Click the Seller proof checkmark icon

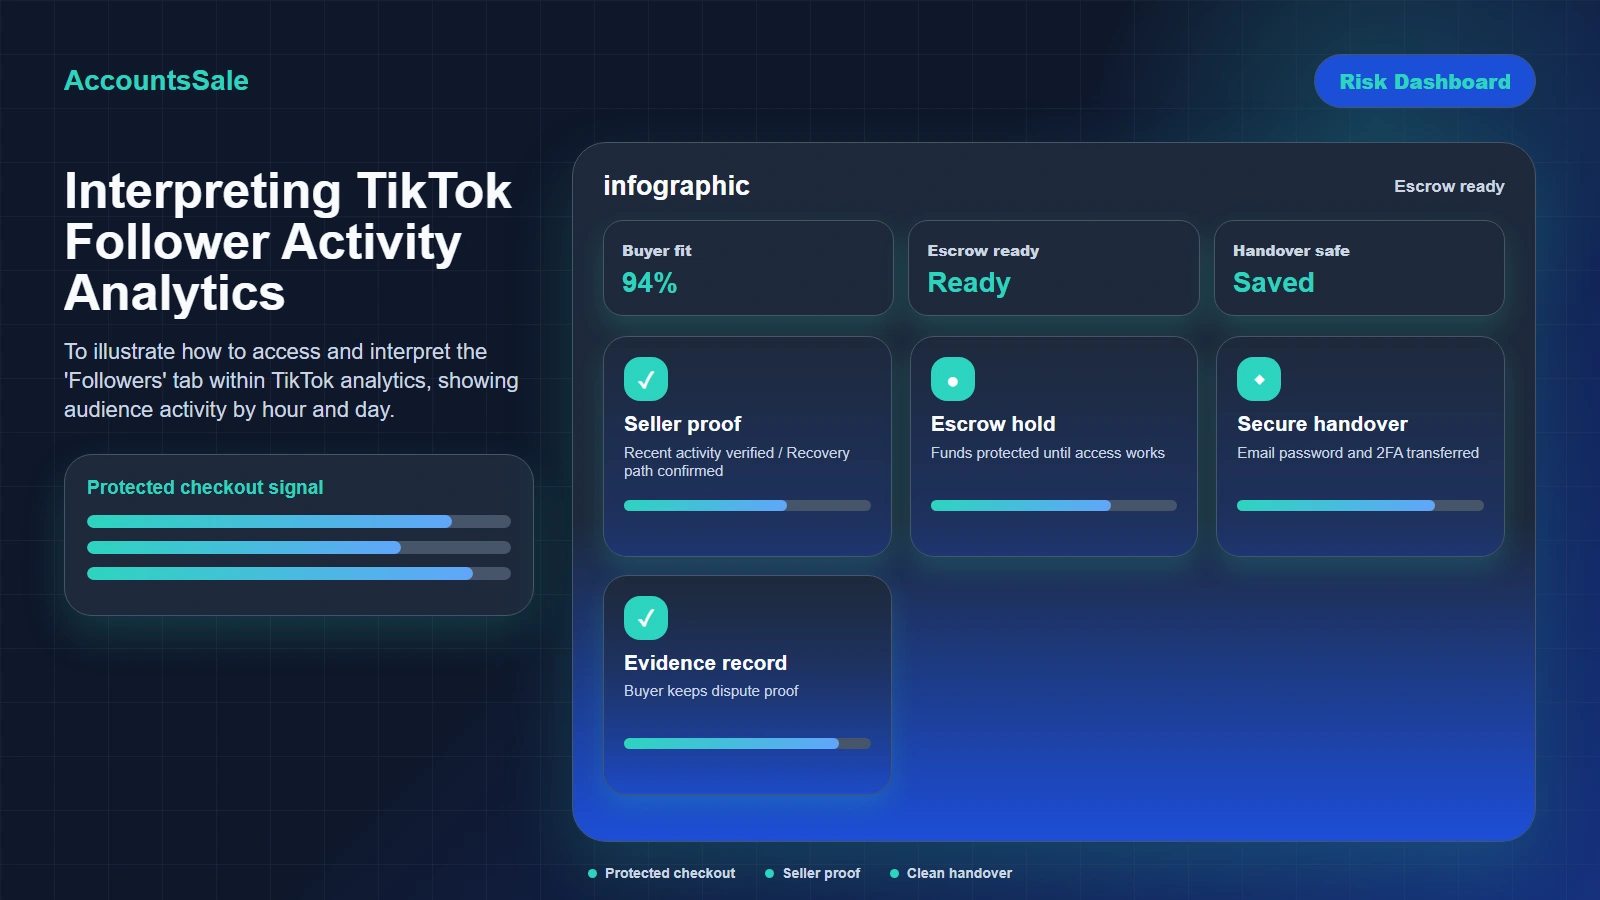click(x=646, y=379)
